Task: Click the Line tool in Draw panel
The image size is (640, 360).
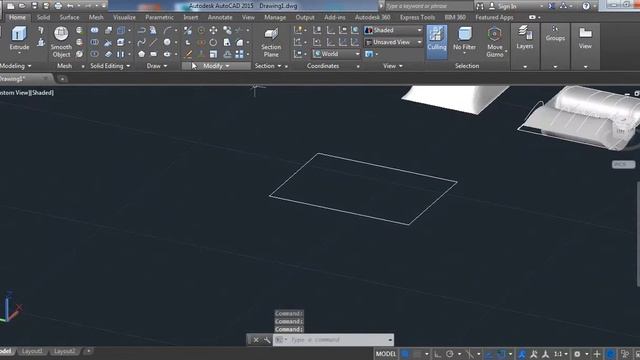Action: click(x=153, y=42)
